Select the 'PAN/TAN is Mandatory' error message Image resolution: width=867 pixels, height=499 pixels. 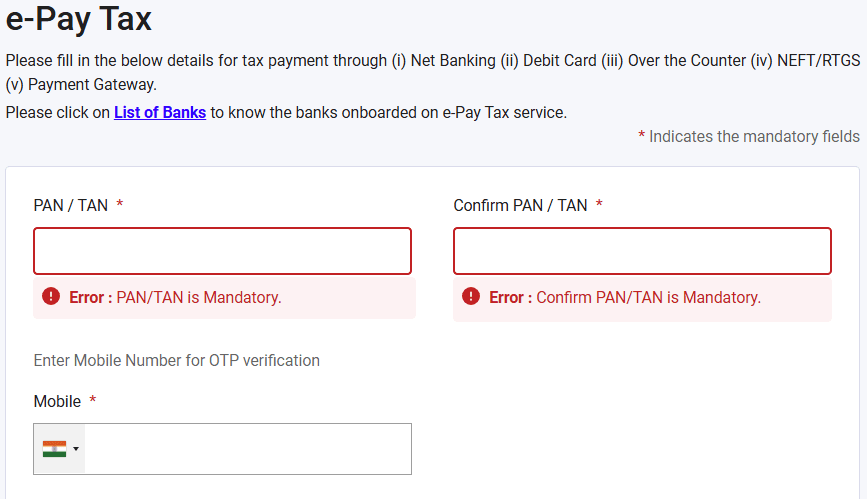coord(175,297)
